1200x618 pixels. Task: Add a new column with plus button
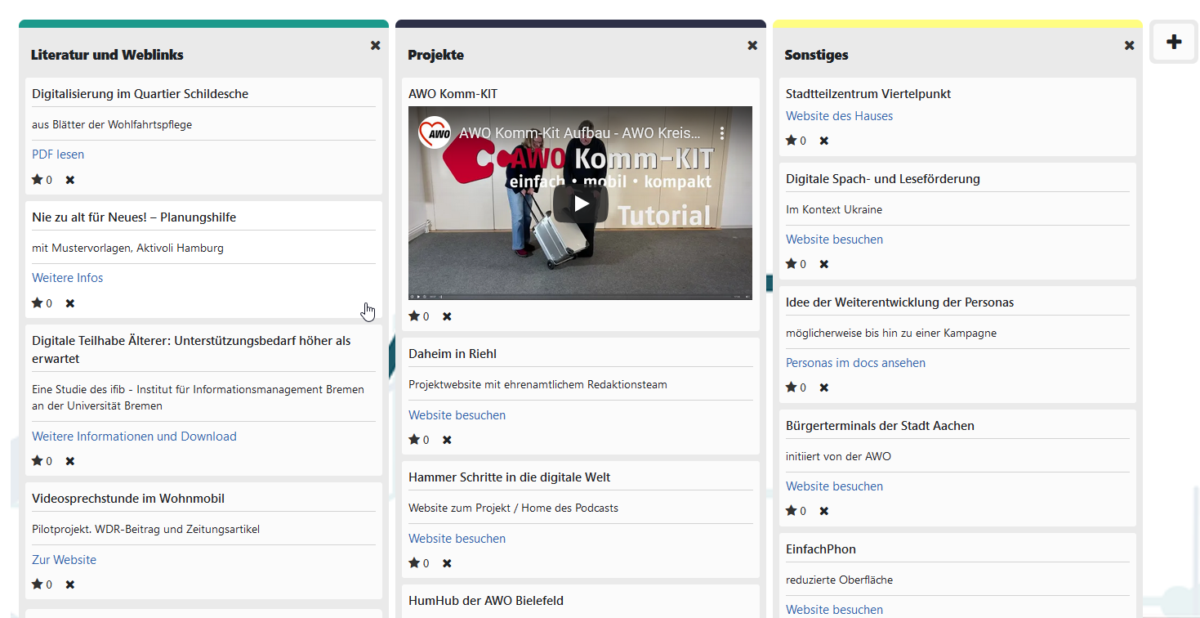pyautogui.click(x=1174, y=43)
